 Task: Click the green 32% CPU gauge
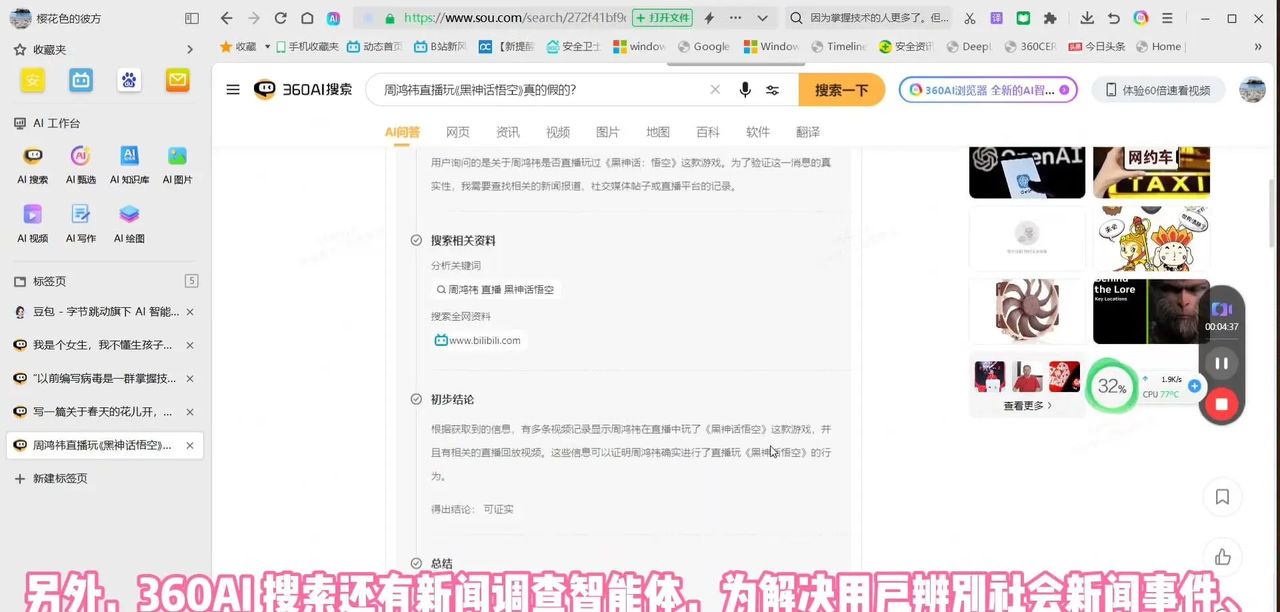1112,386
